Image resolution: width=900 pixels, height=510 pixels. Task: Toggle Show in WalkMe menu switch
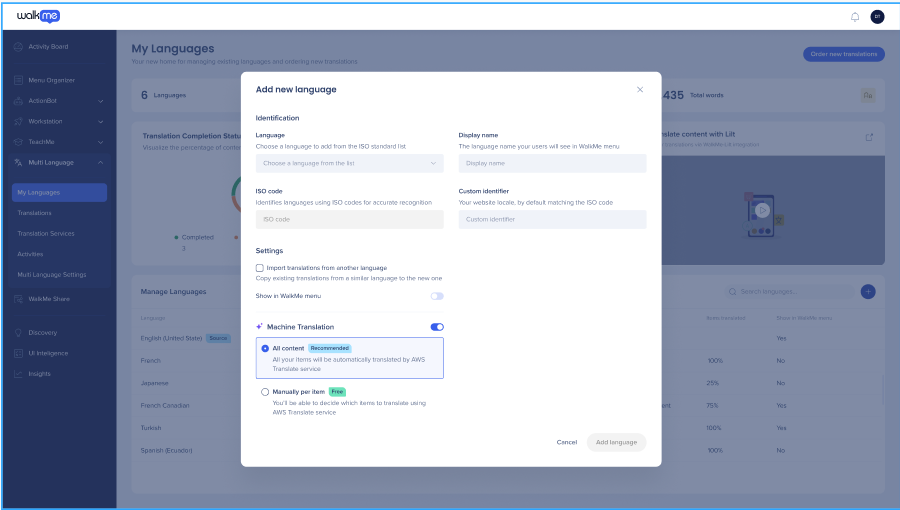point(437,296)
